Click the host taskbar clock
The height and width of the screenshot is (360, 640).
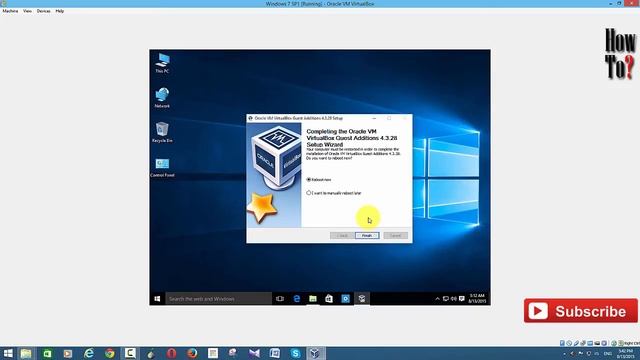(x=626, y=353)
